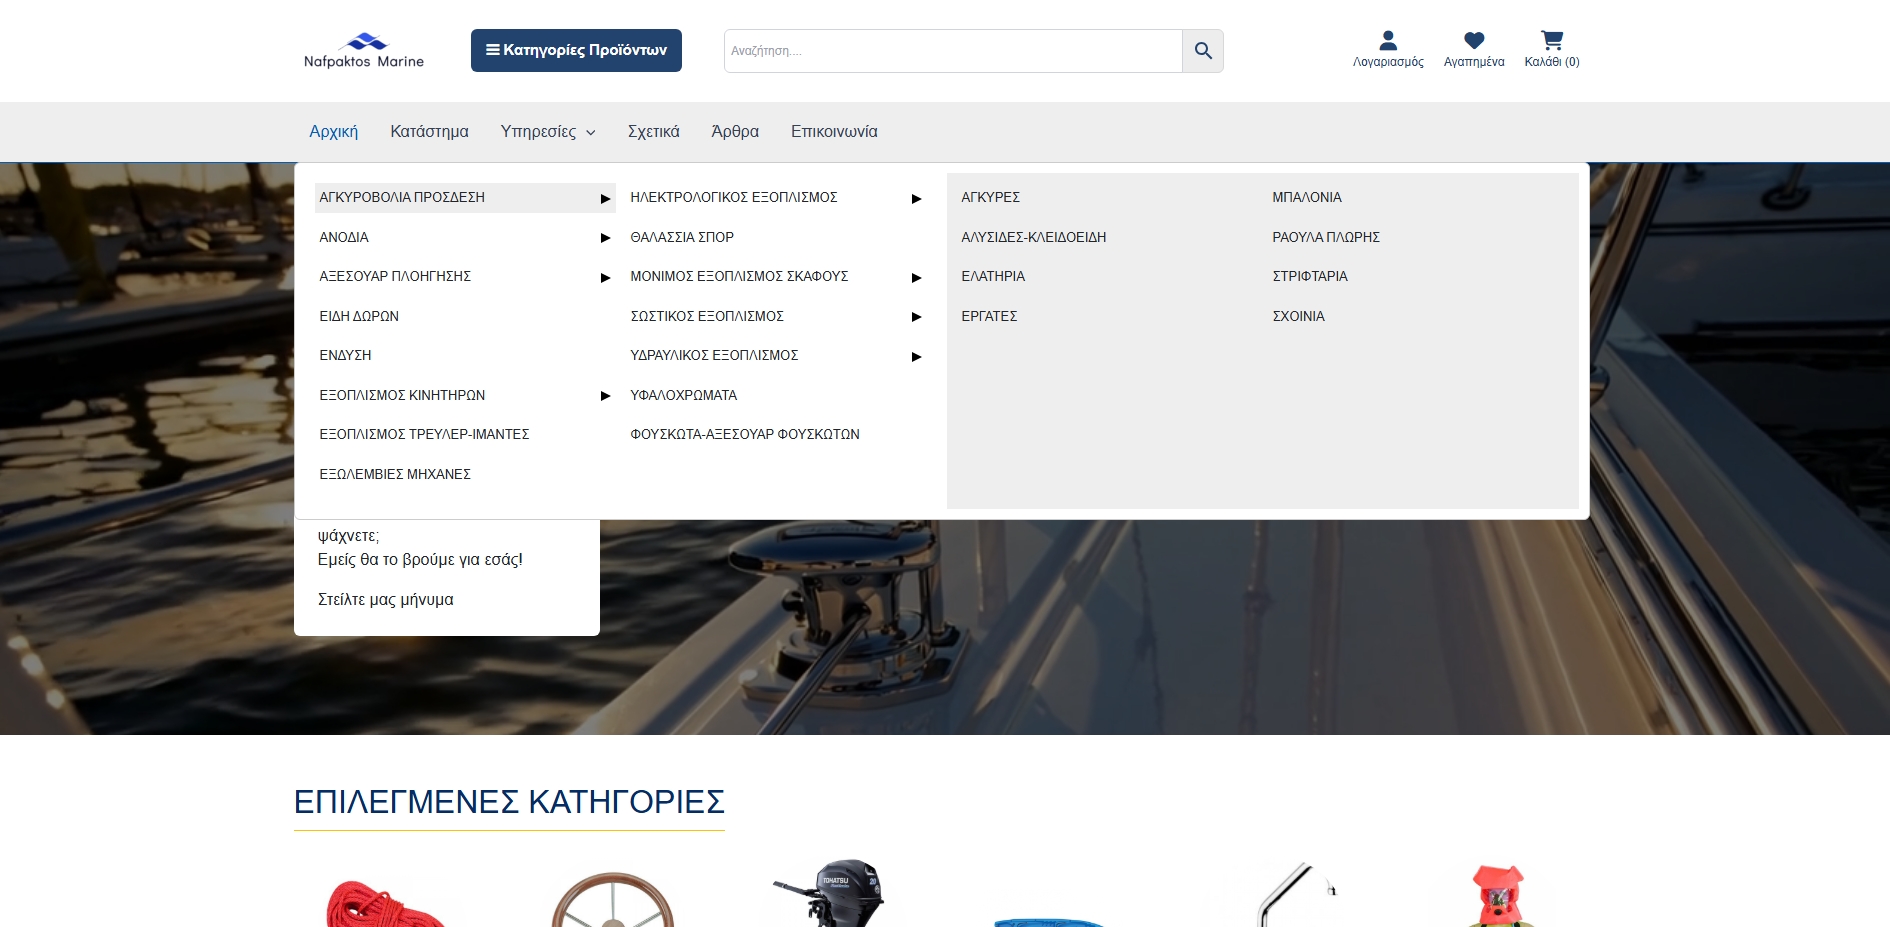Select the ΕΙΔΗ ΔΩΡΩΝ category

coord(359,316)
